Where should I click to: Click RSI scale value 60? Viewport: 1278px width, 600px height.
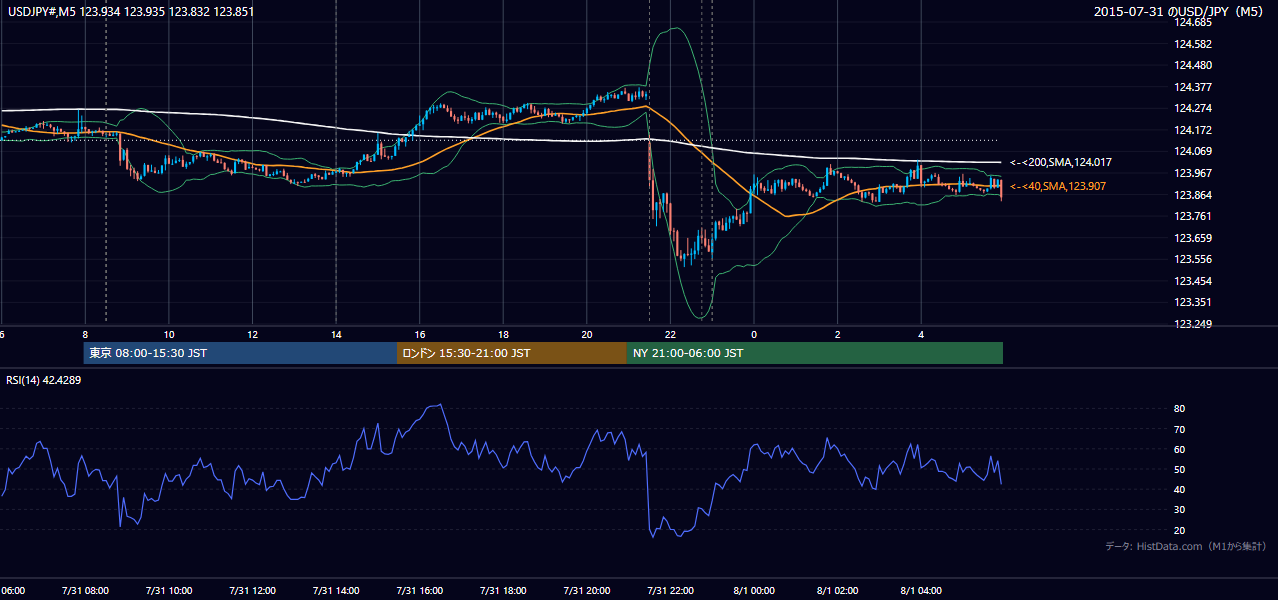1180,449
